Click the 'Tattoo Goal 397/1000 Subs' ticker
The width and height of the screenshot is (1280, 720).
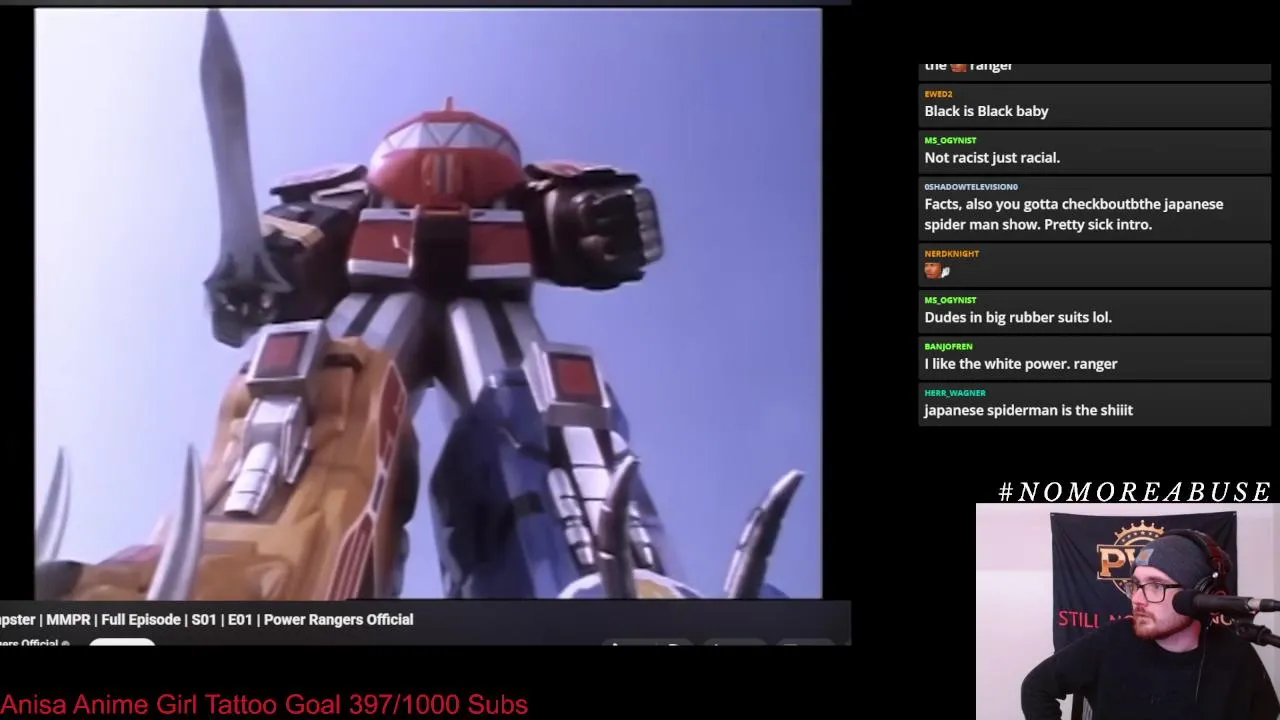[x=366, y=704]
